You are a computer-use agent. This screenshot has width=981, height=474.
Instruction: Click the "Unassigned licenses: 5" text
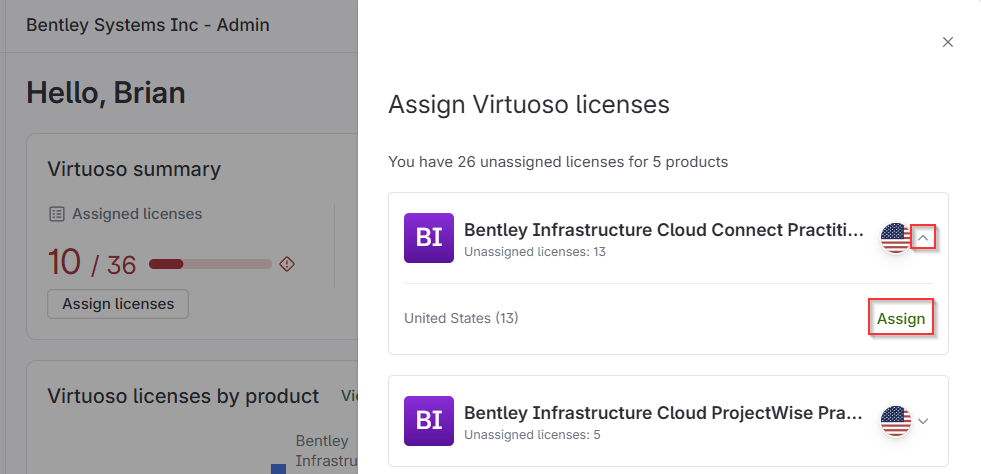click(x=532, y=435)
